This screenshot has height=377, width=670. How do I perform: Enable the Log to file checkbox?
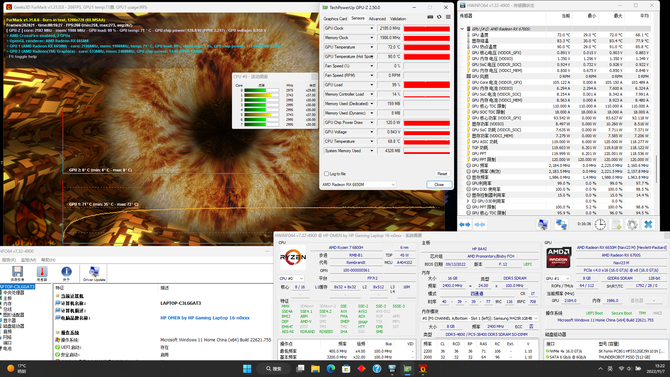click(x=326, y=174)
